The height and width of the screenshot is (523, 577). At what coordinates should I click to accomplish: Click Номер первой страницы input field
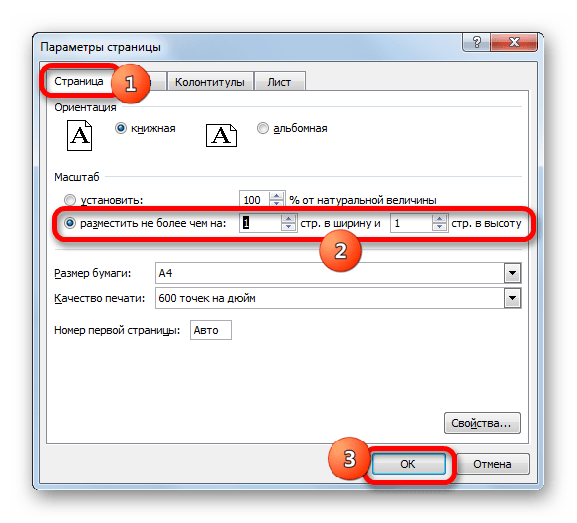tap(211, 330)
